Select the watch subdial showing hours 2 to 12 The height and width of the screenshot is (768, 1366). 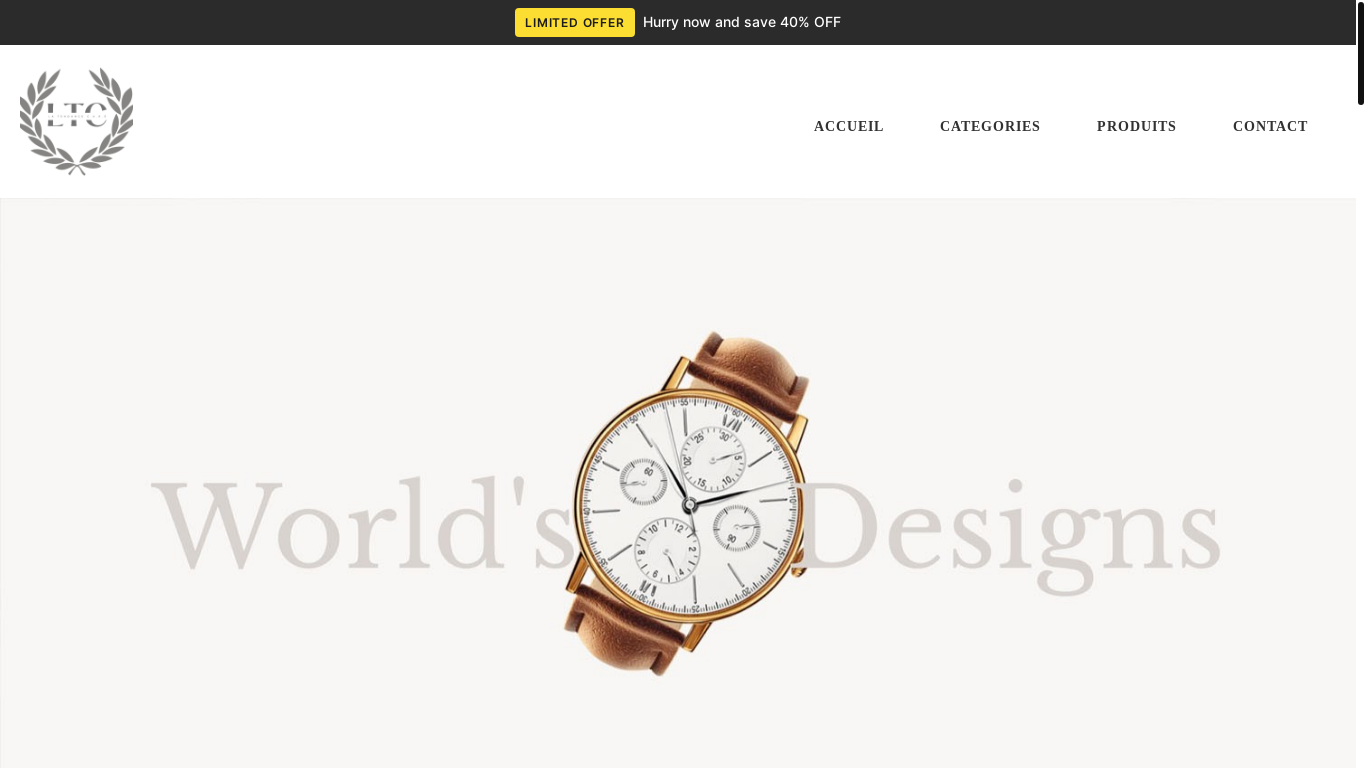pos(666,550)
